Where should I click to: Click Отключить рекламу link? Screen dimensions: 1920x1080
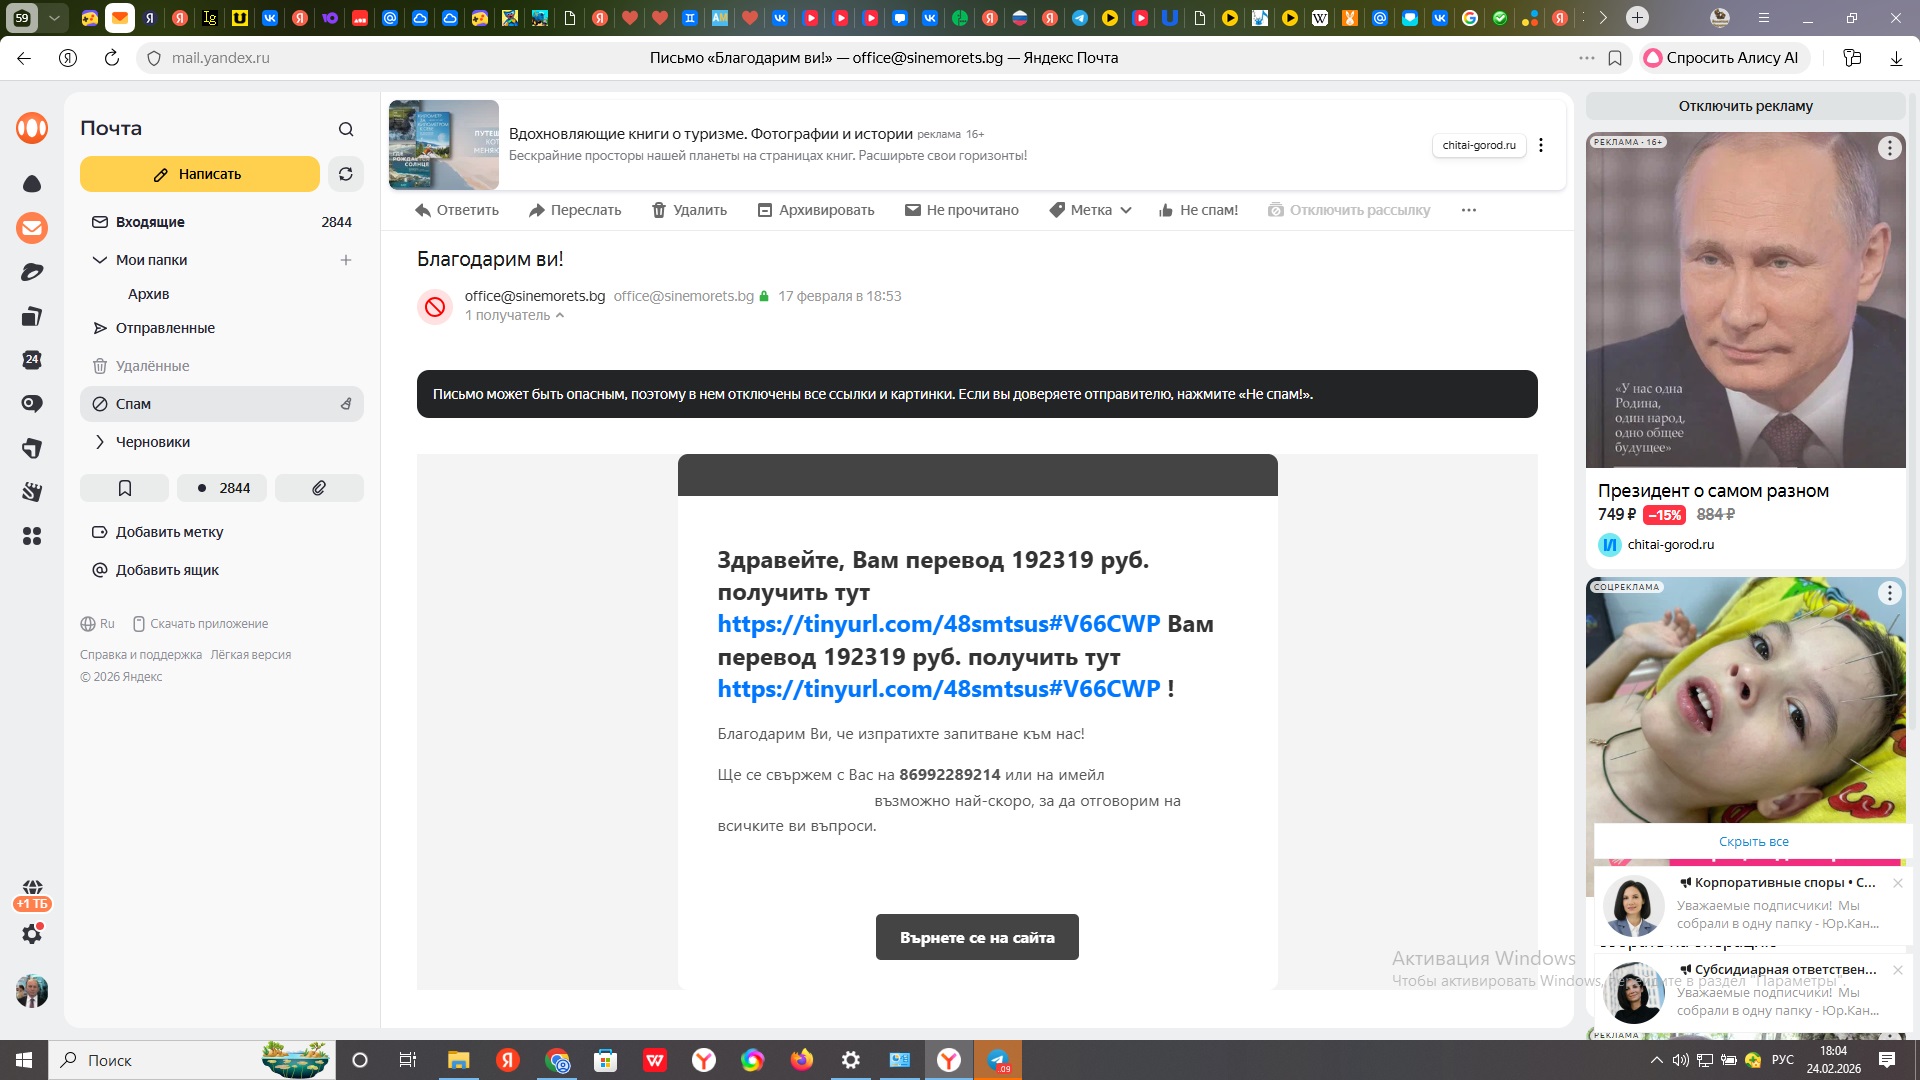point(1744,106)
